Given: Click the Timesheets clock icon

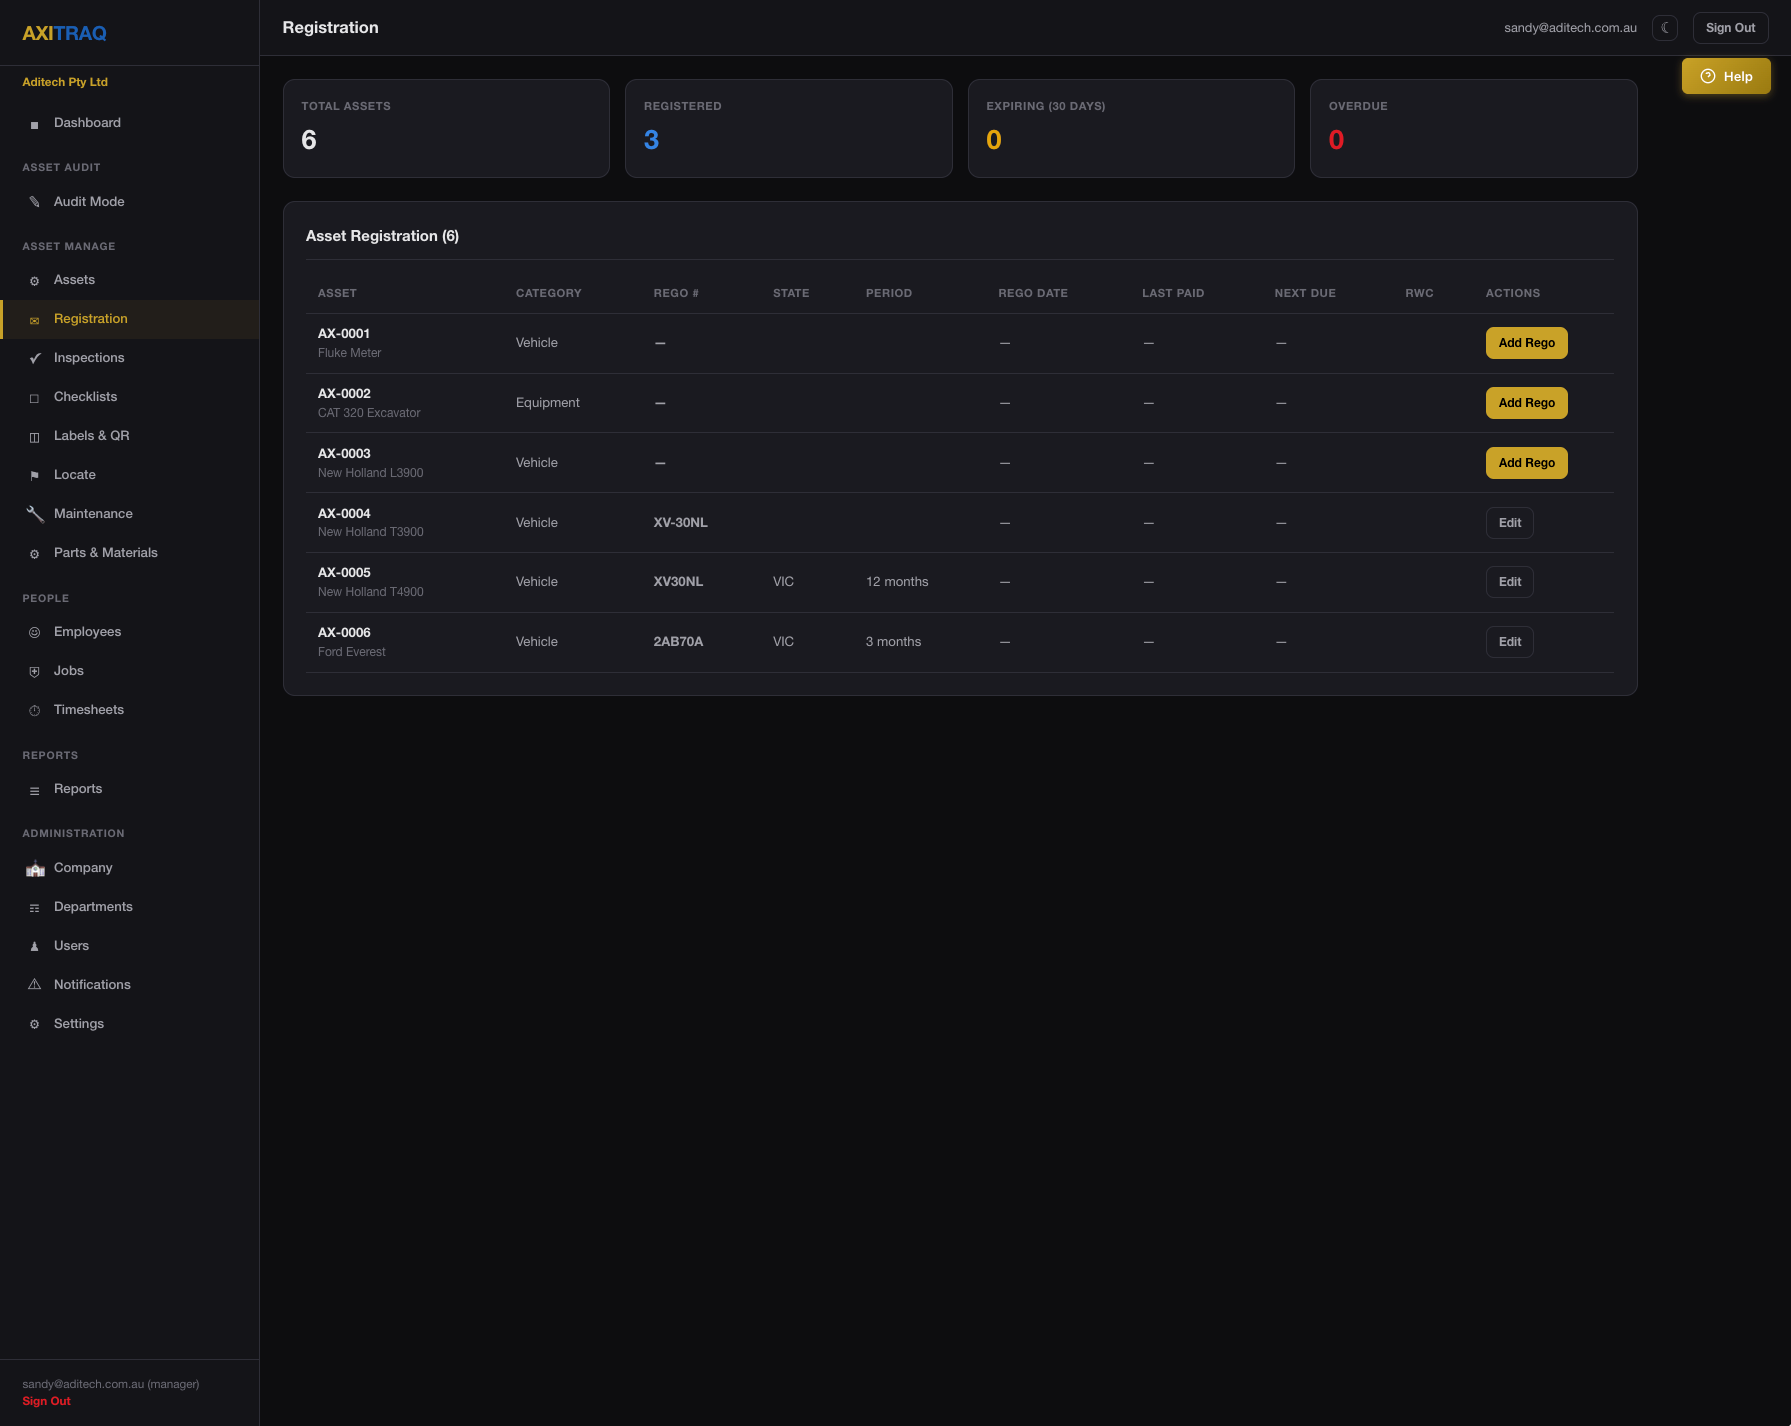Looking at the screenshot, I should coord(34,711).
